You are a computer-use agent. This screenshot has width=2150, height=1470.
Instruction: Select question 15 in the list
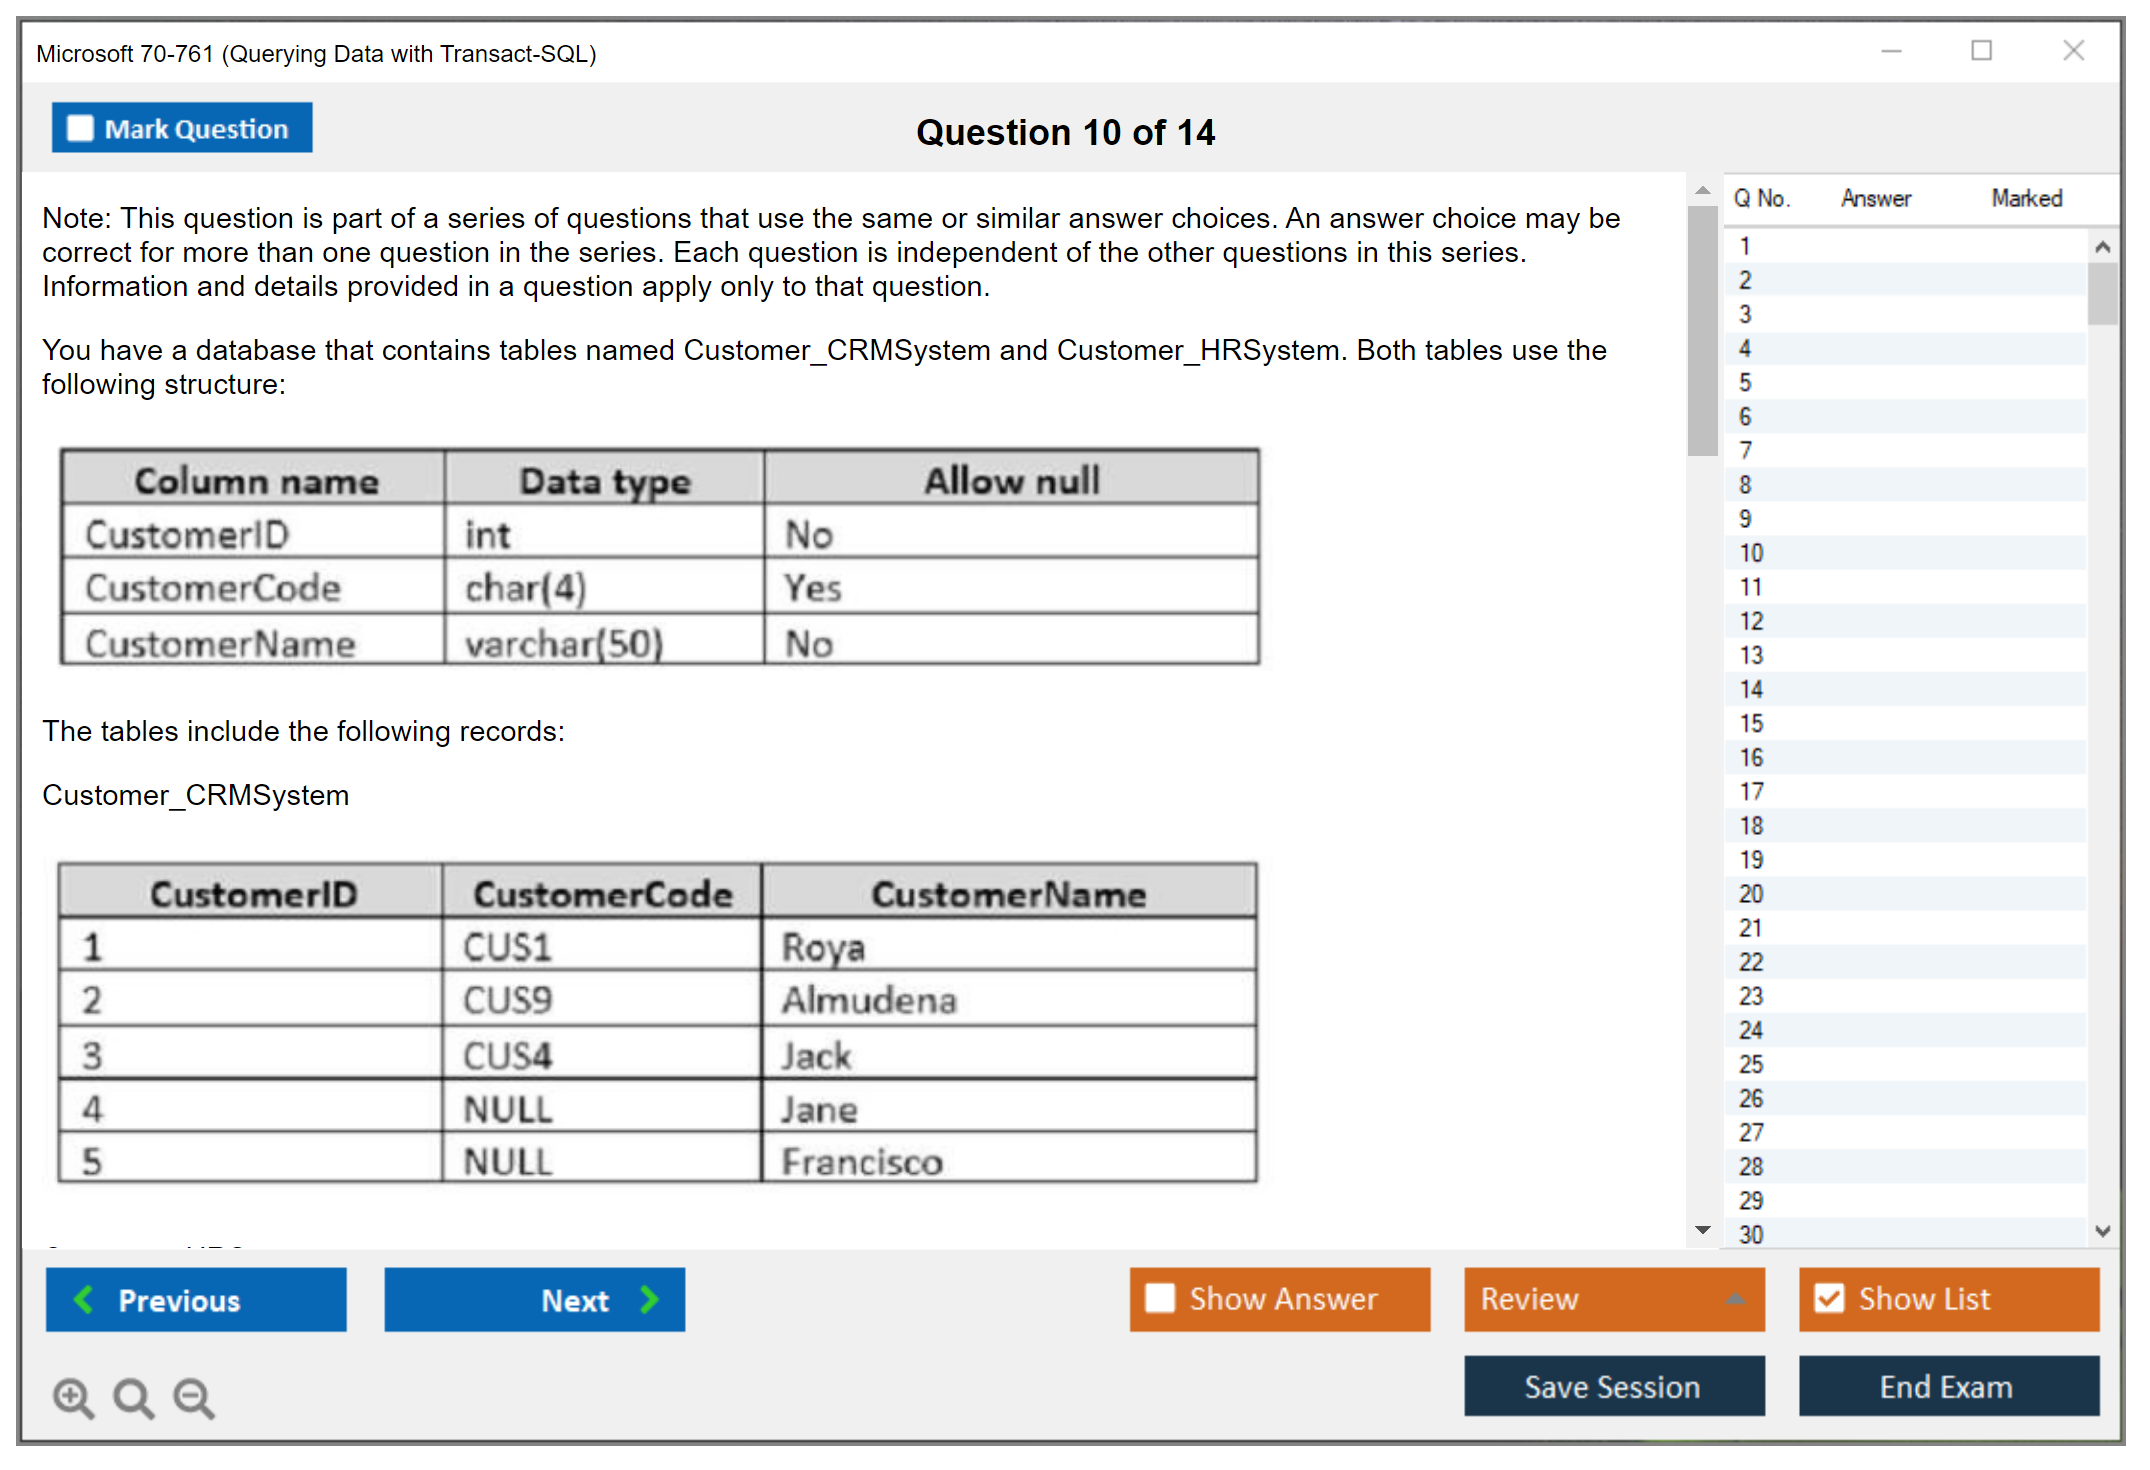(x=1751, y=723)
